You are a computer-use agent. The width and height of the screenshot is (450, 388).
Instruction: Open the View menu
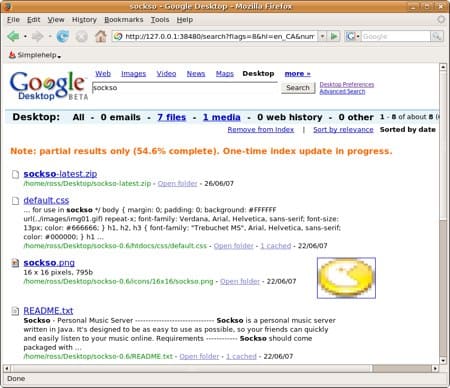(56, 20)
